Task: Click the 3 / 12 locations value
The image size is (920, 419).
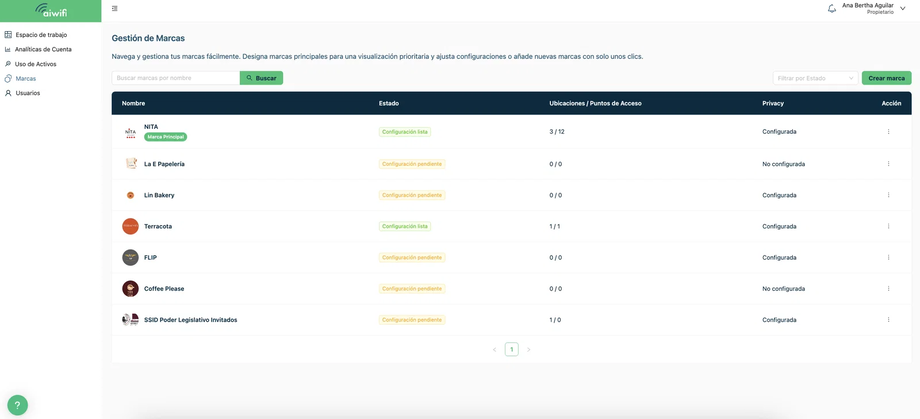Action: [557, 131]
